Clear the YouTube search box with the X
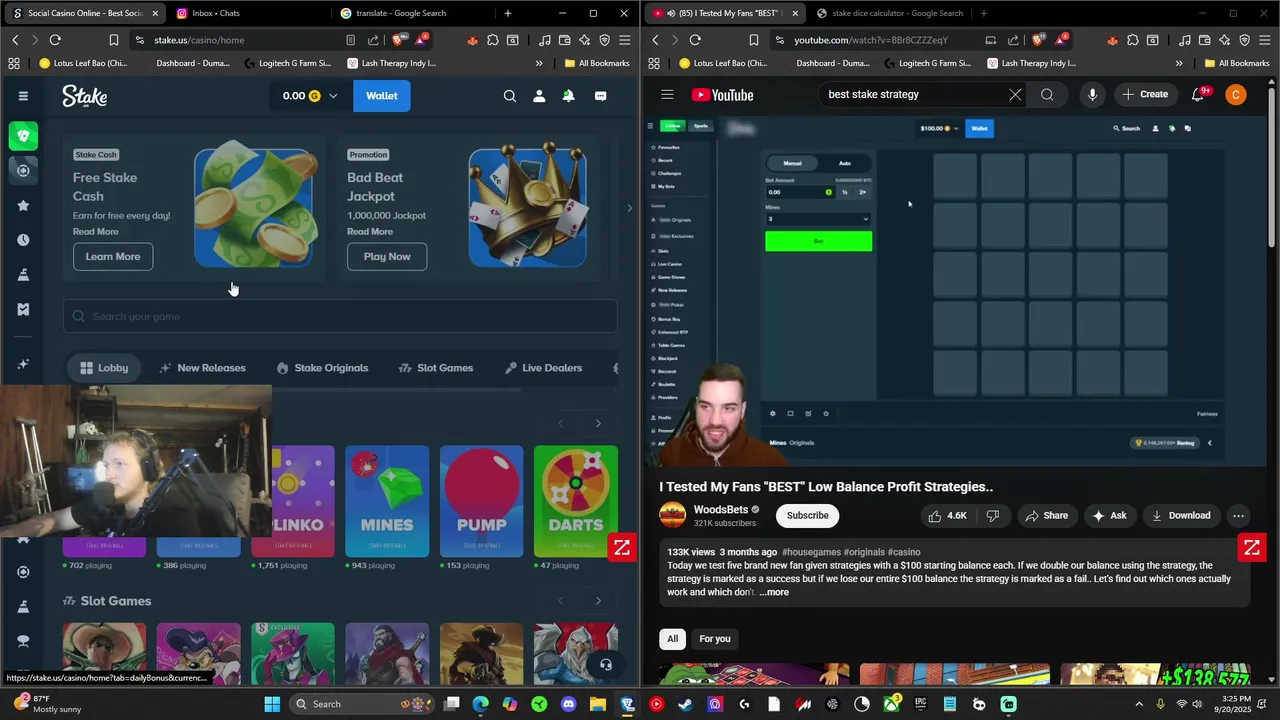This screenshot has height=720, width=1280. click(1015, 95)
